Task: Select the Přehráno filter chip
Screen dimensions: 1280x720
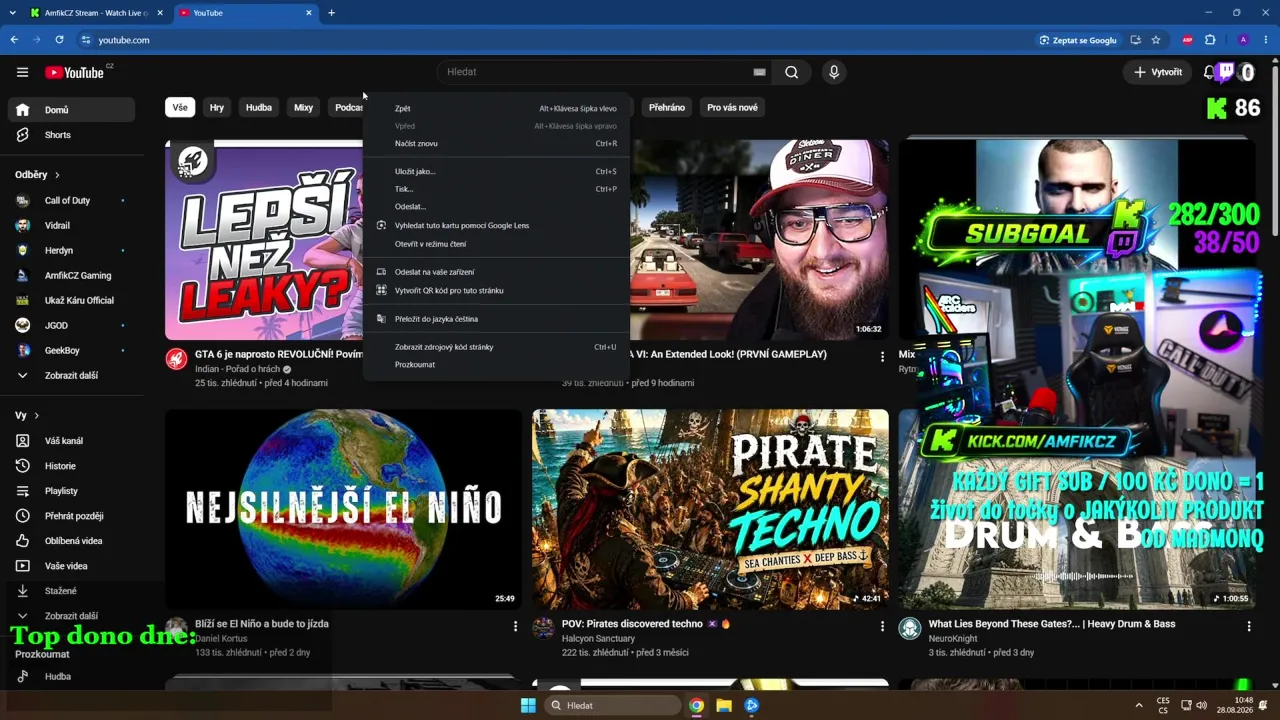Action: (667, 107)
